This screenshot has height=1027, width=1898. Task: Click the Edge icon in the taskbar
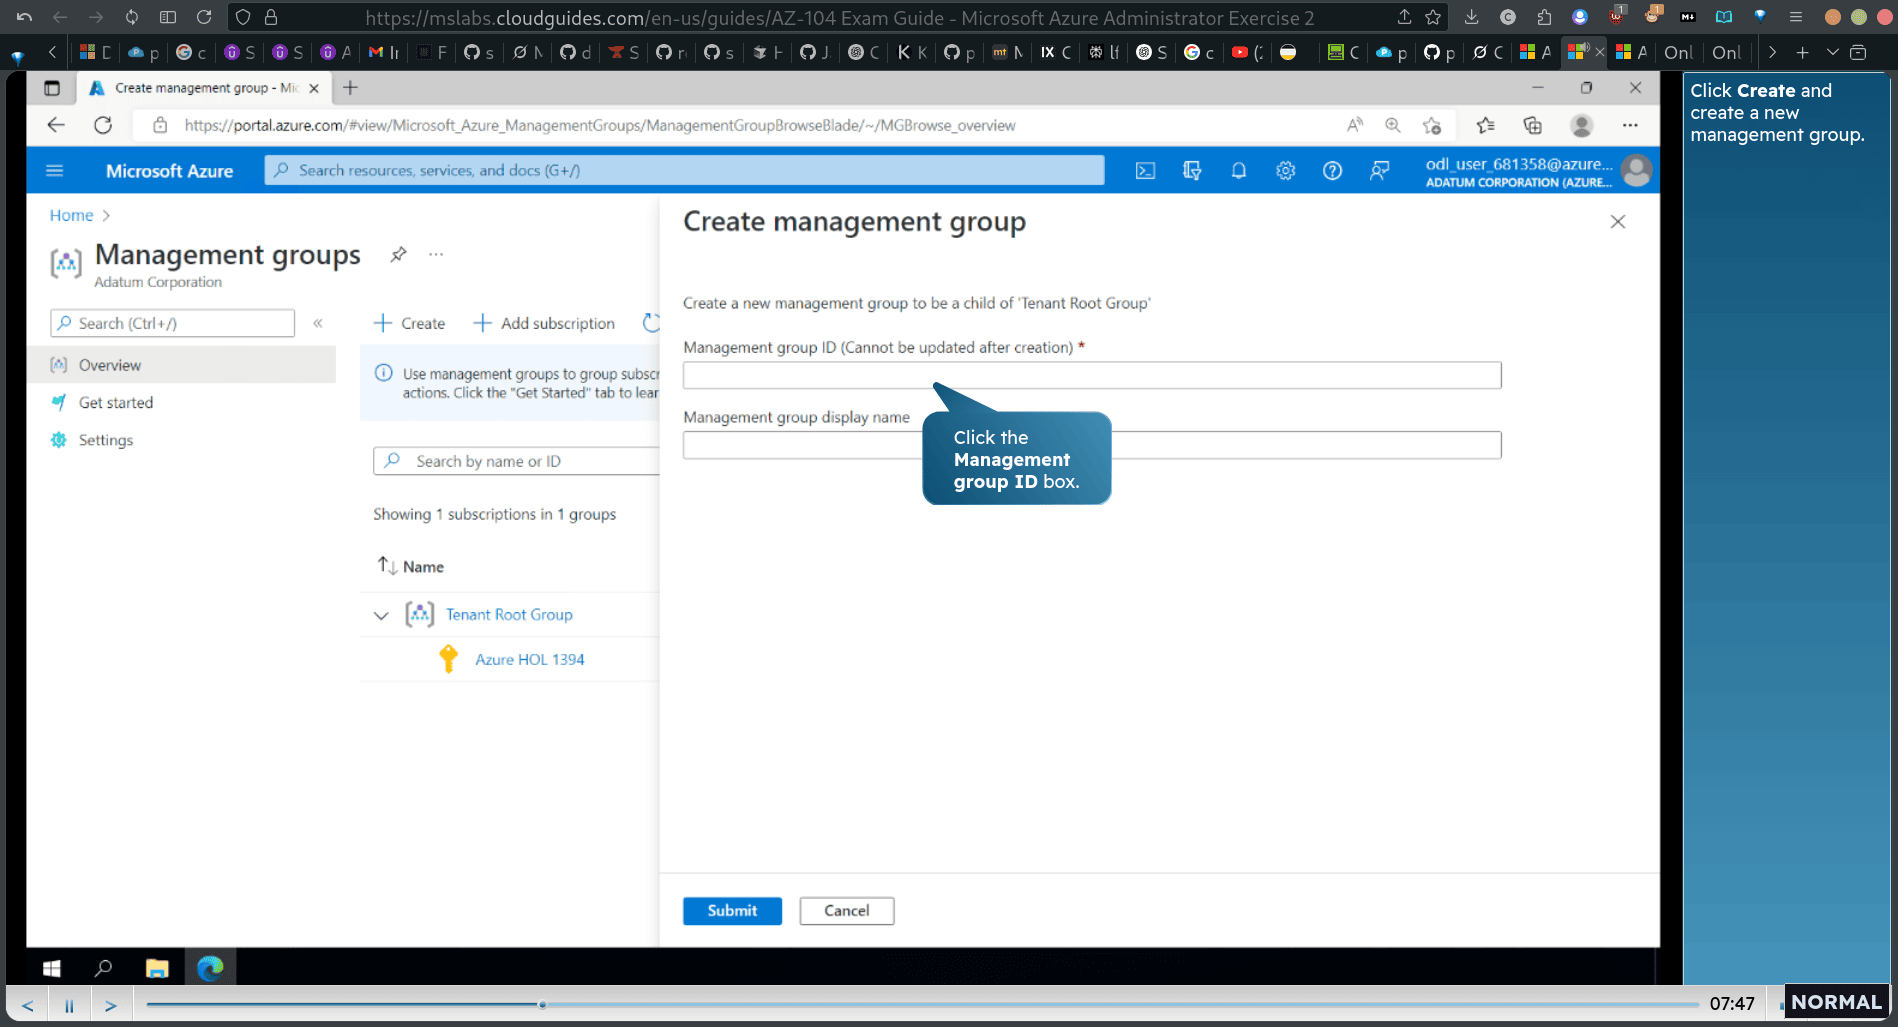pos(210,968)
